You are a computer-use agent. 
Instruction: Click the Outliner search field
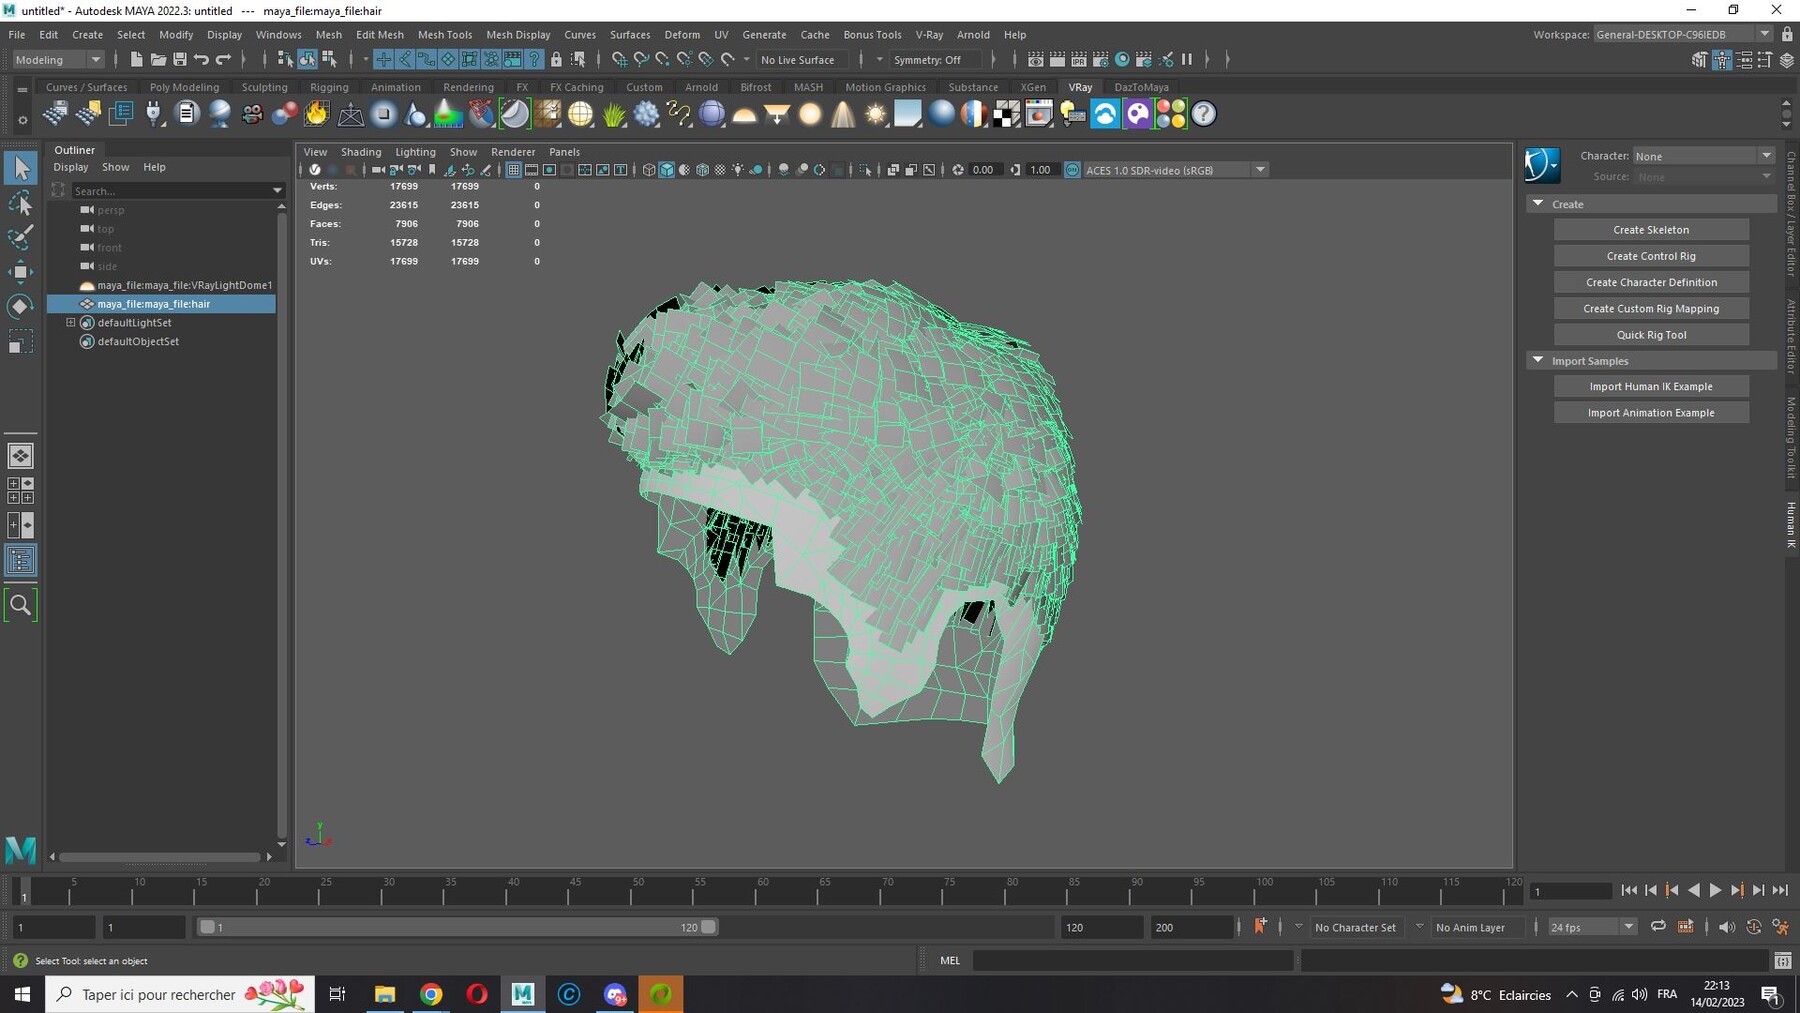click(x=171, y=190)
